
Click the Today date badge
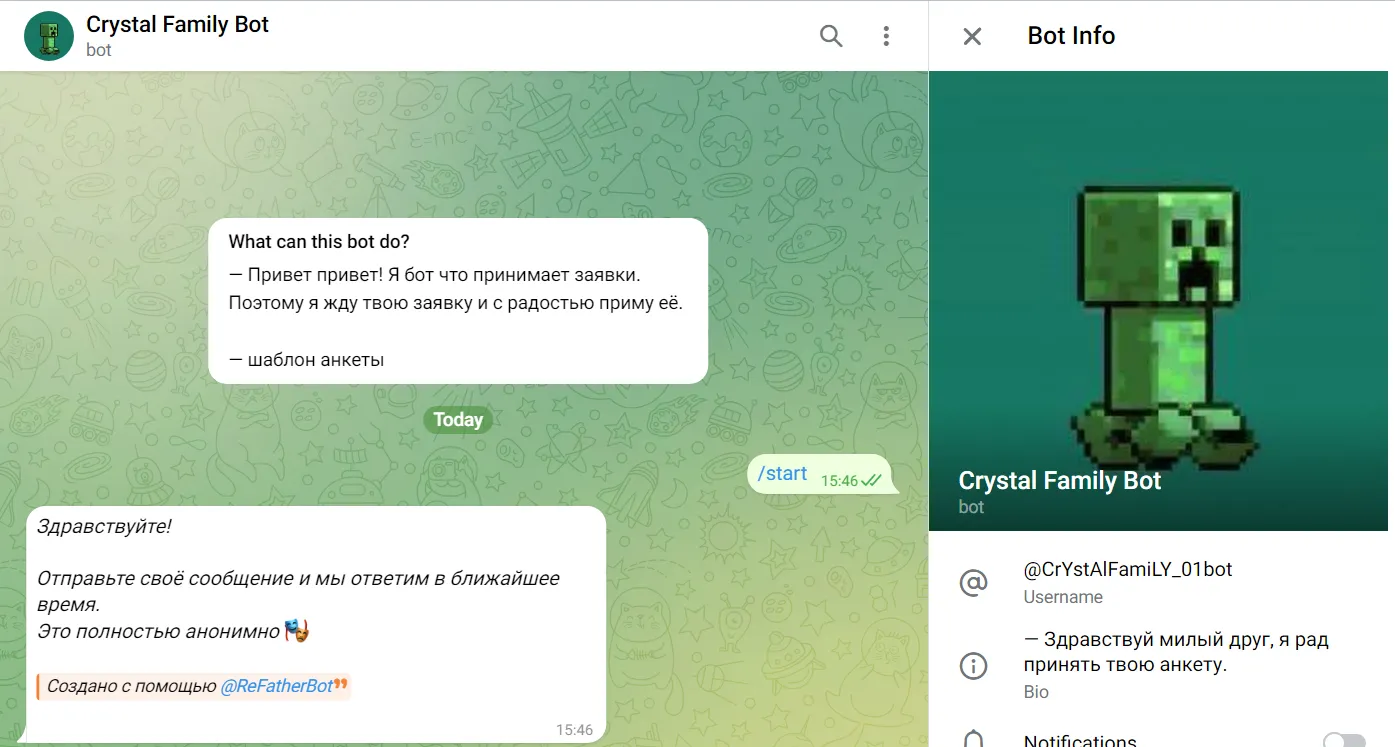pyautogui.click(x=458, y=420)
